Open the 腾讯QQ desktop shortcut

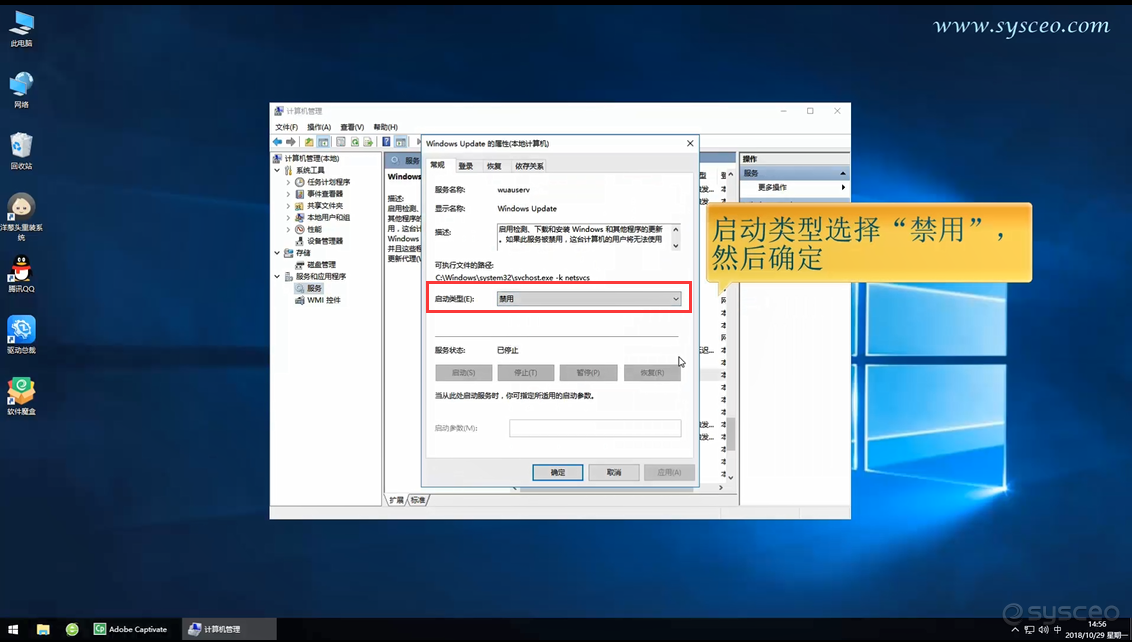22,274
